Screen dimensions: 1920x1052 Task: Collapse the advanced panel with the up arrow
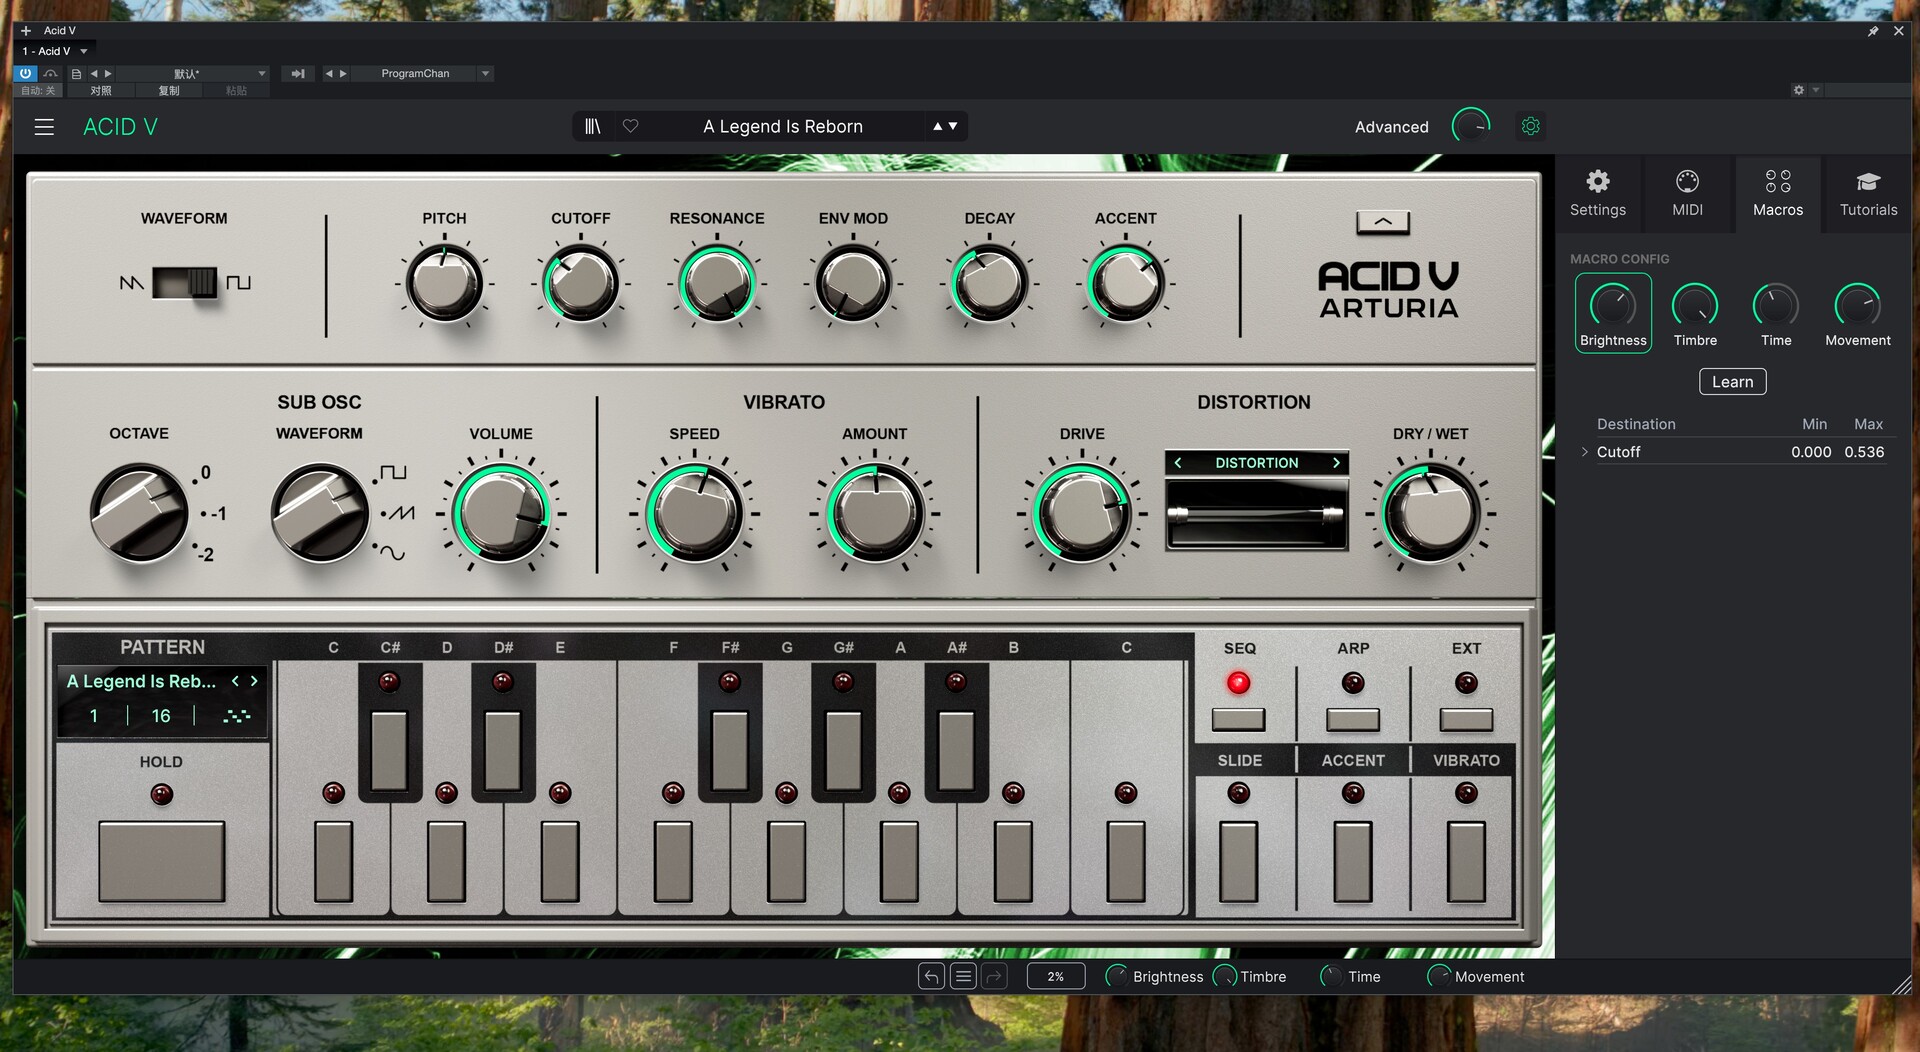point(1382,222)
